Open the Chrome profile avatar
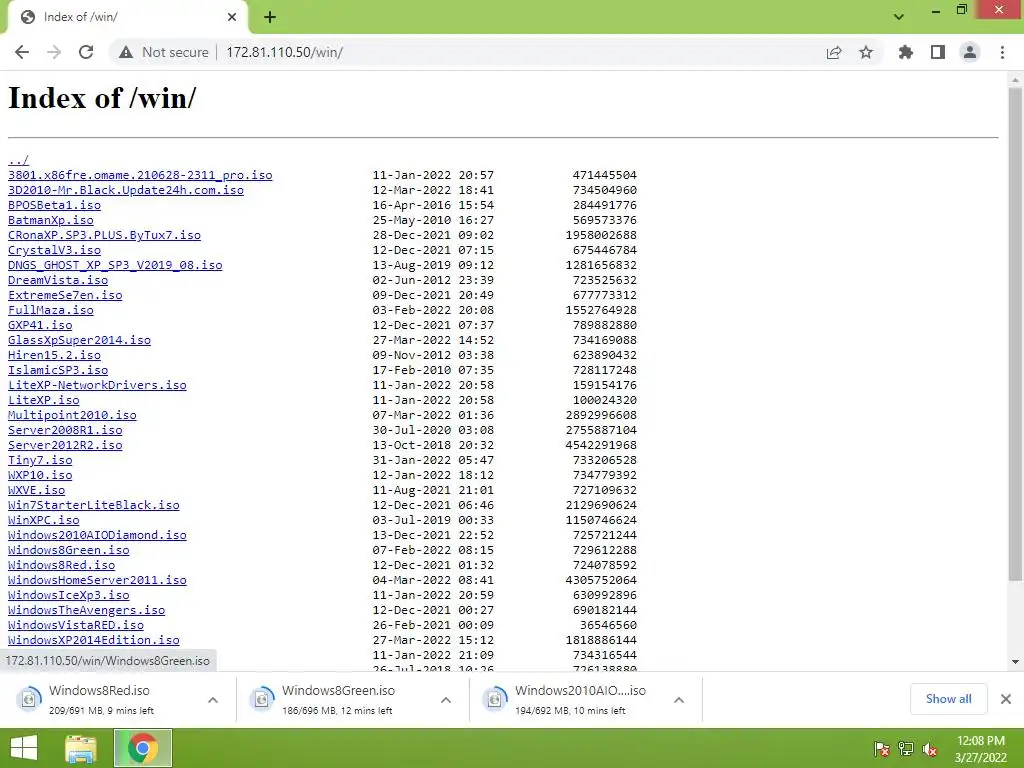1024x768 pixels. (970, 52)
